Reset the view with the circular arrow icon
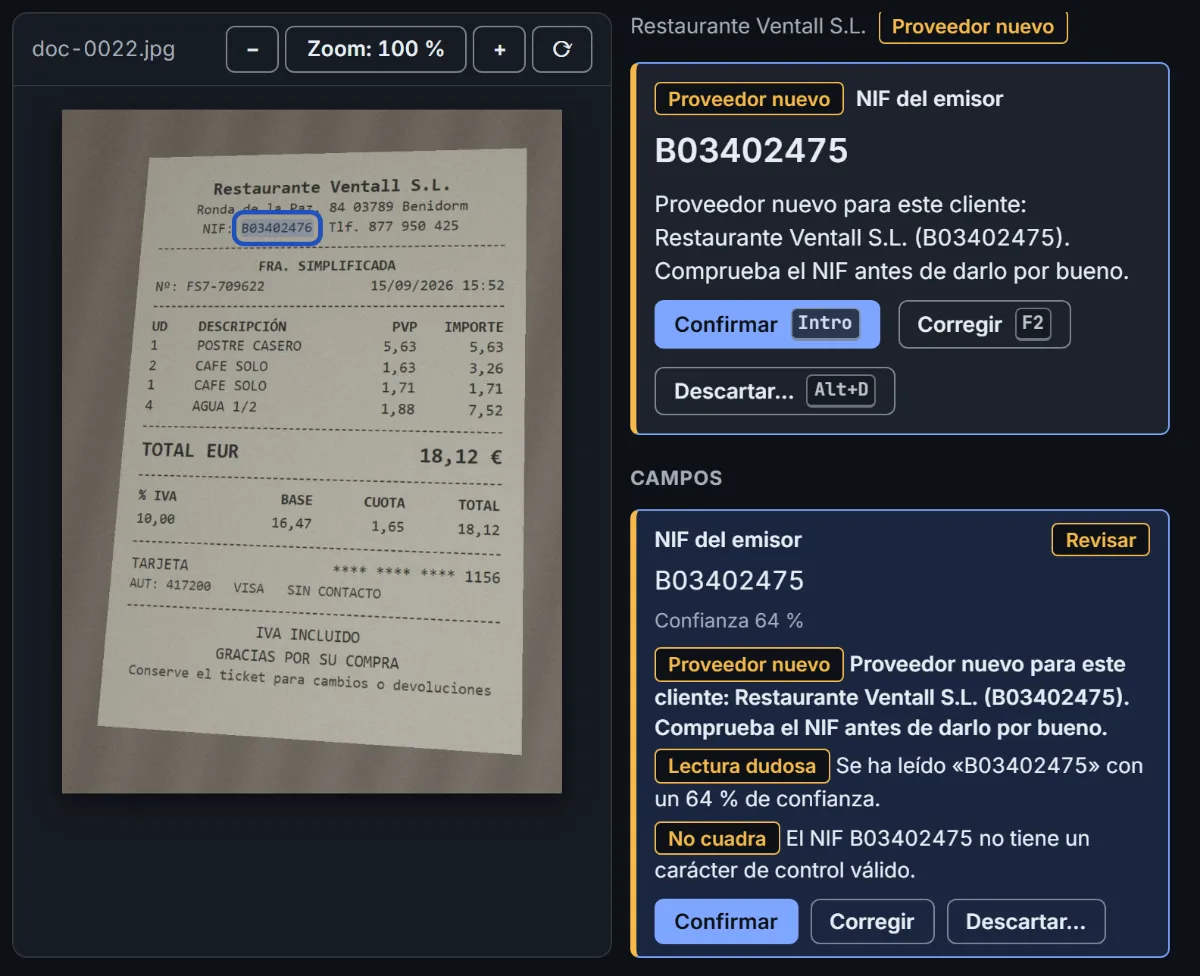The image size is (1200, 976). click(562, 49)
